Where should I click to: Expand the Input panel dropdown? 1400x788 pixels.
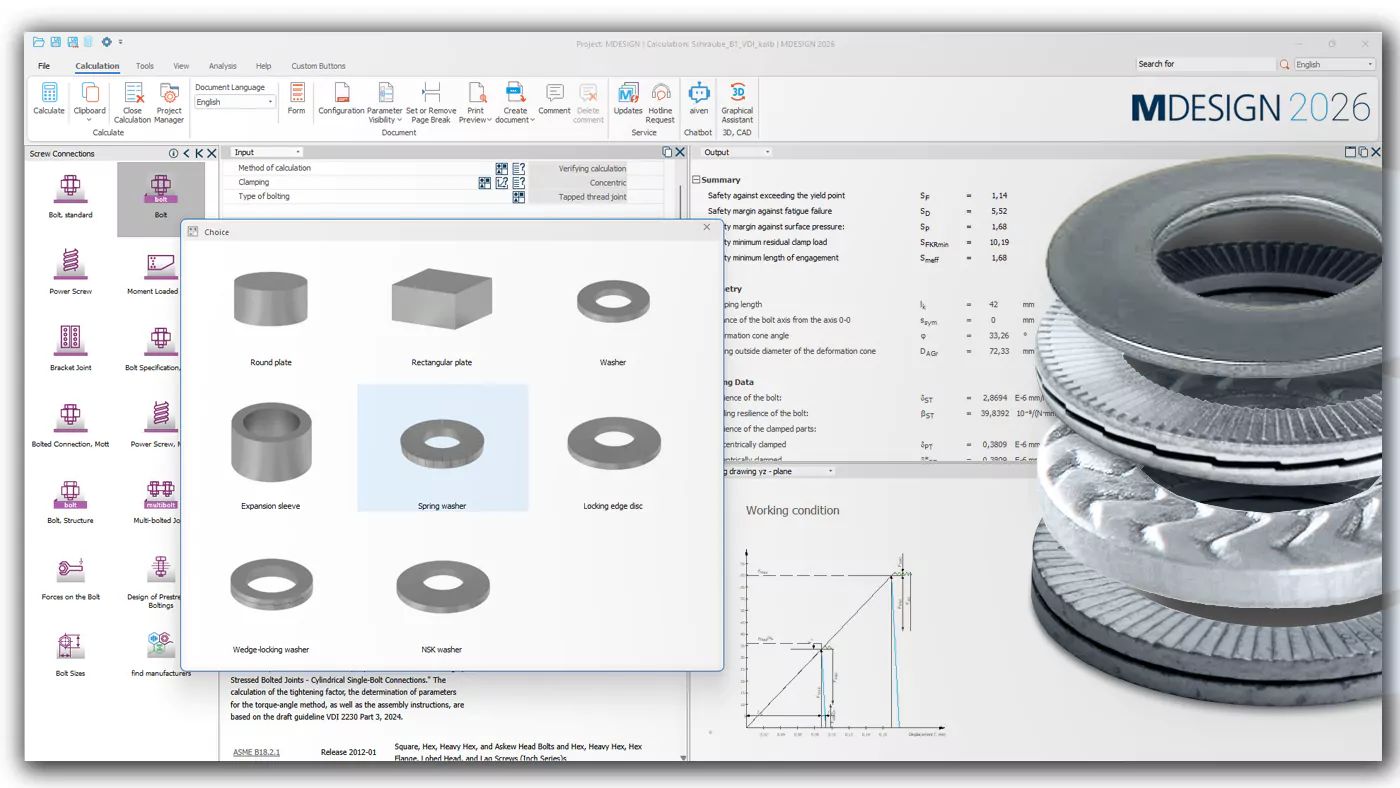tap(266, 153)
